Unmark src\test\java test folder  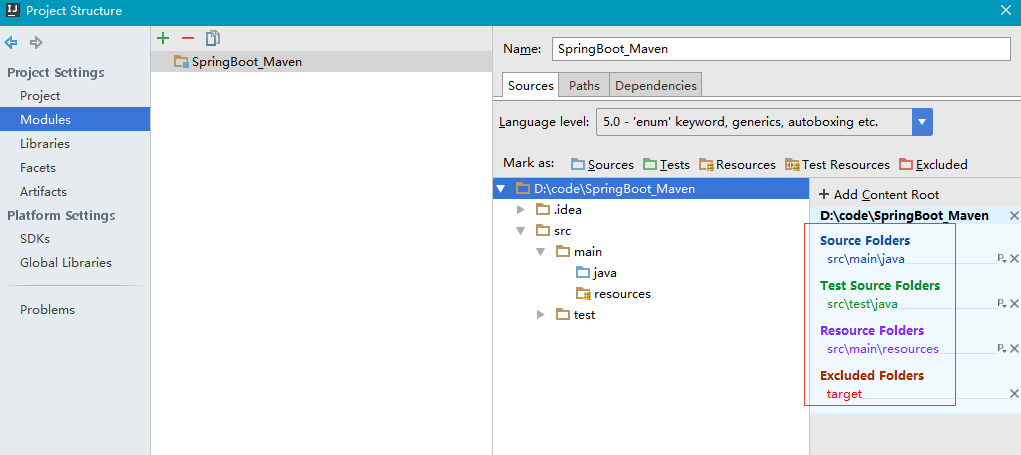[1014, 304]
